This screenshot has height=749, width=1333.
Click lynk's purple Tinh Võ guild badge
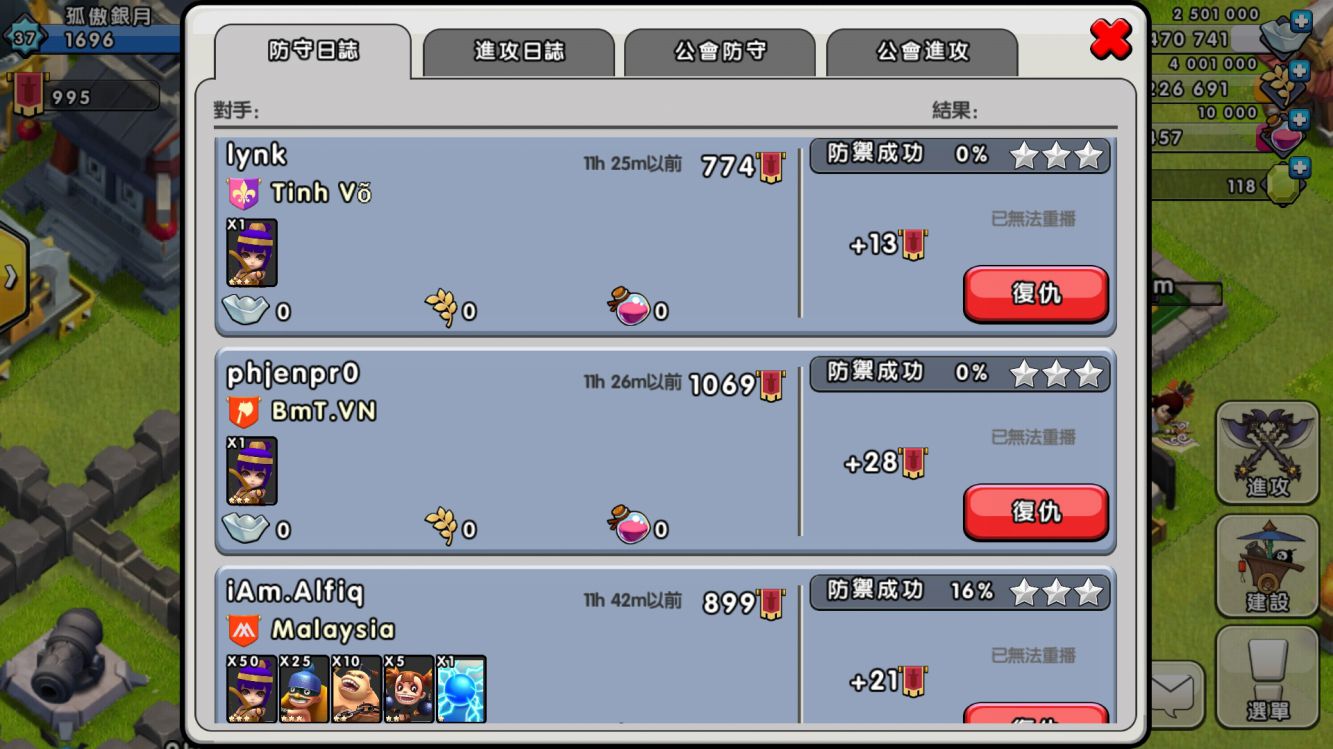coord(244,193)
